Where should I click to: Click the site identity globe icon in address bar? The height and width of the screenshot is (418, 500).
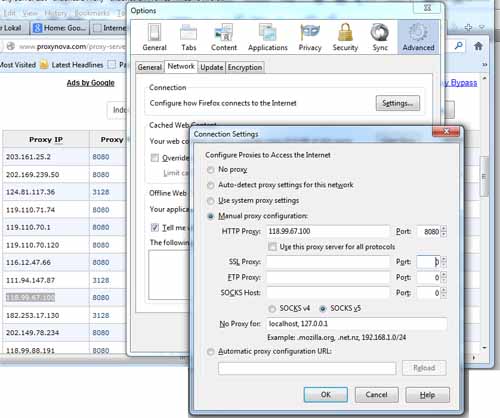point(11,46)
